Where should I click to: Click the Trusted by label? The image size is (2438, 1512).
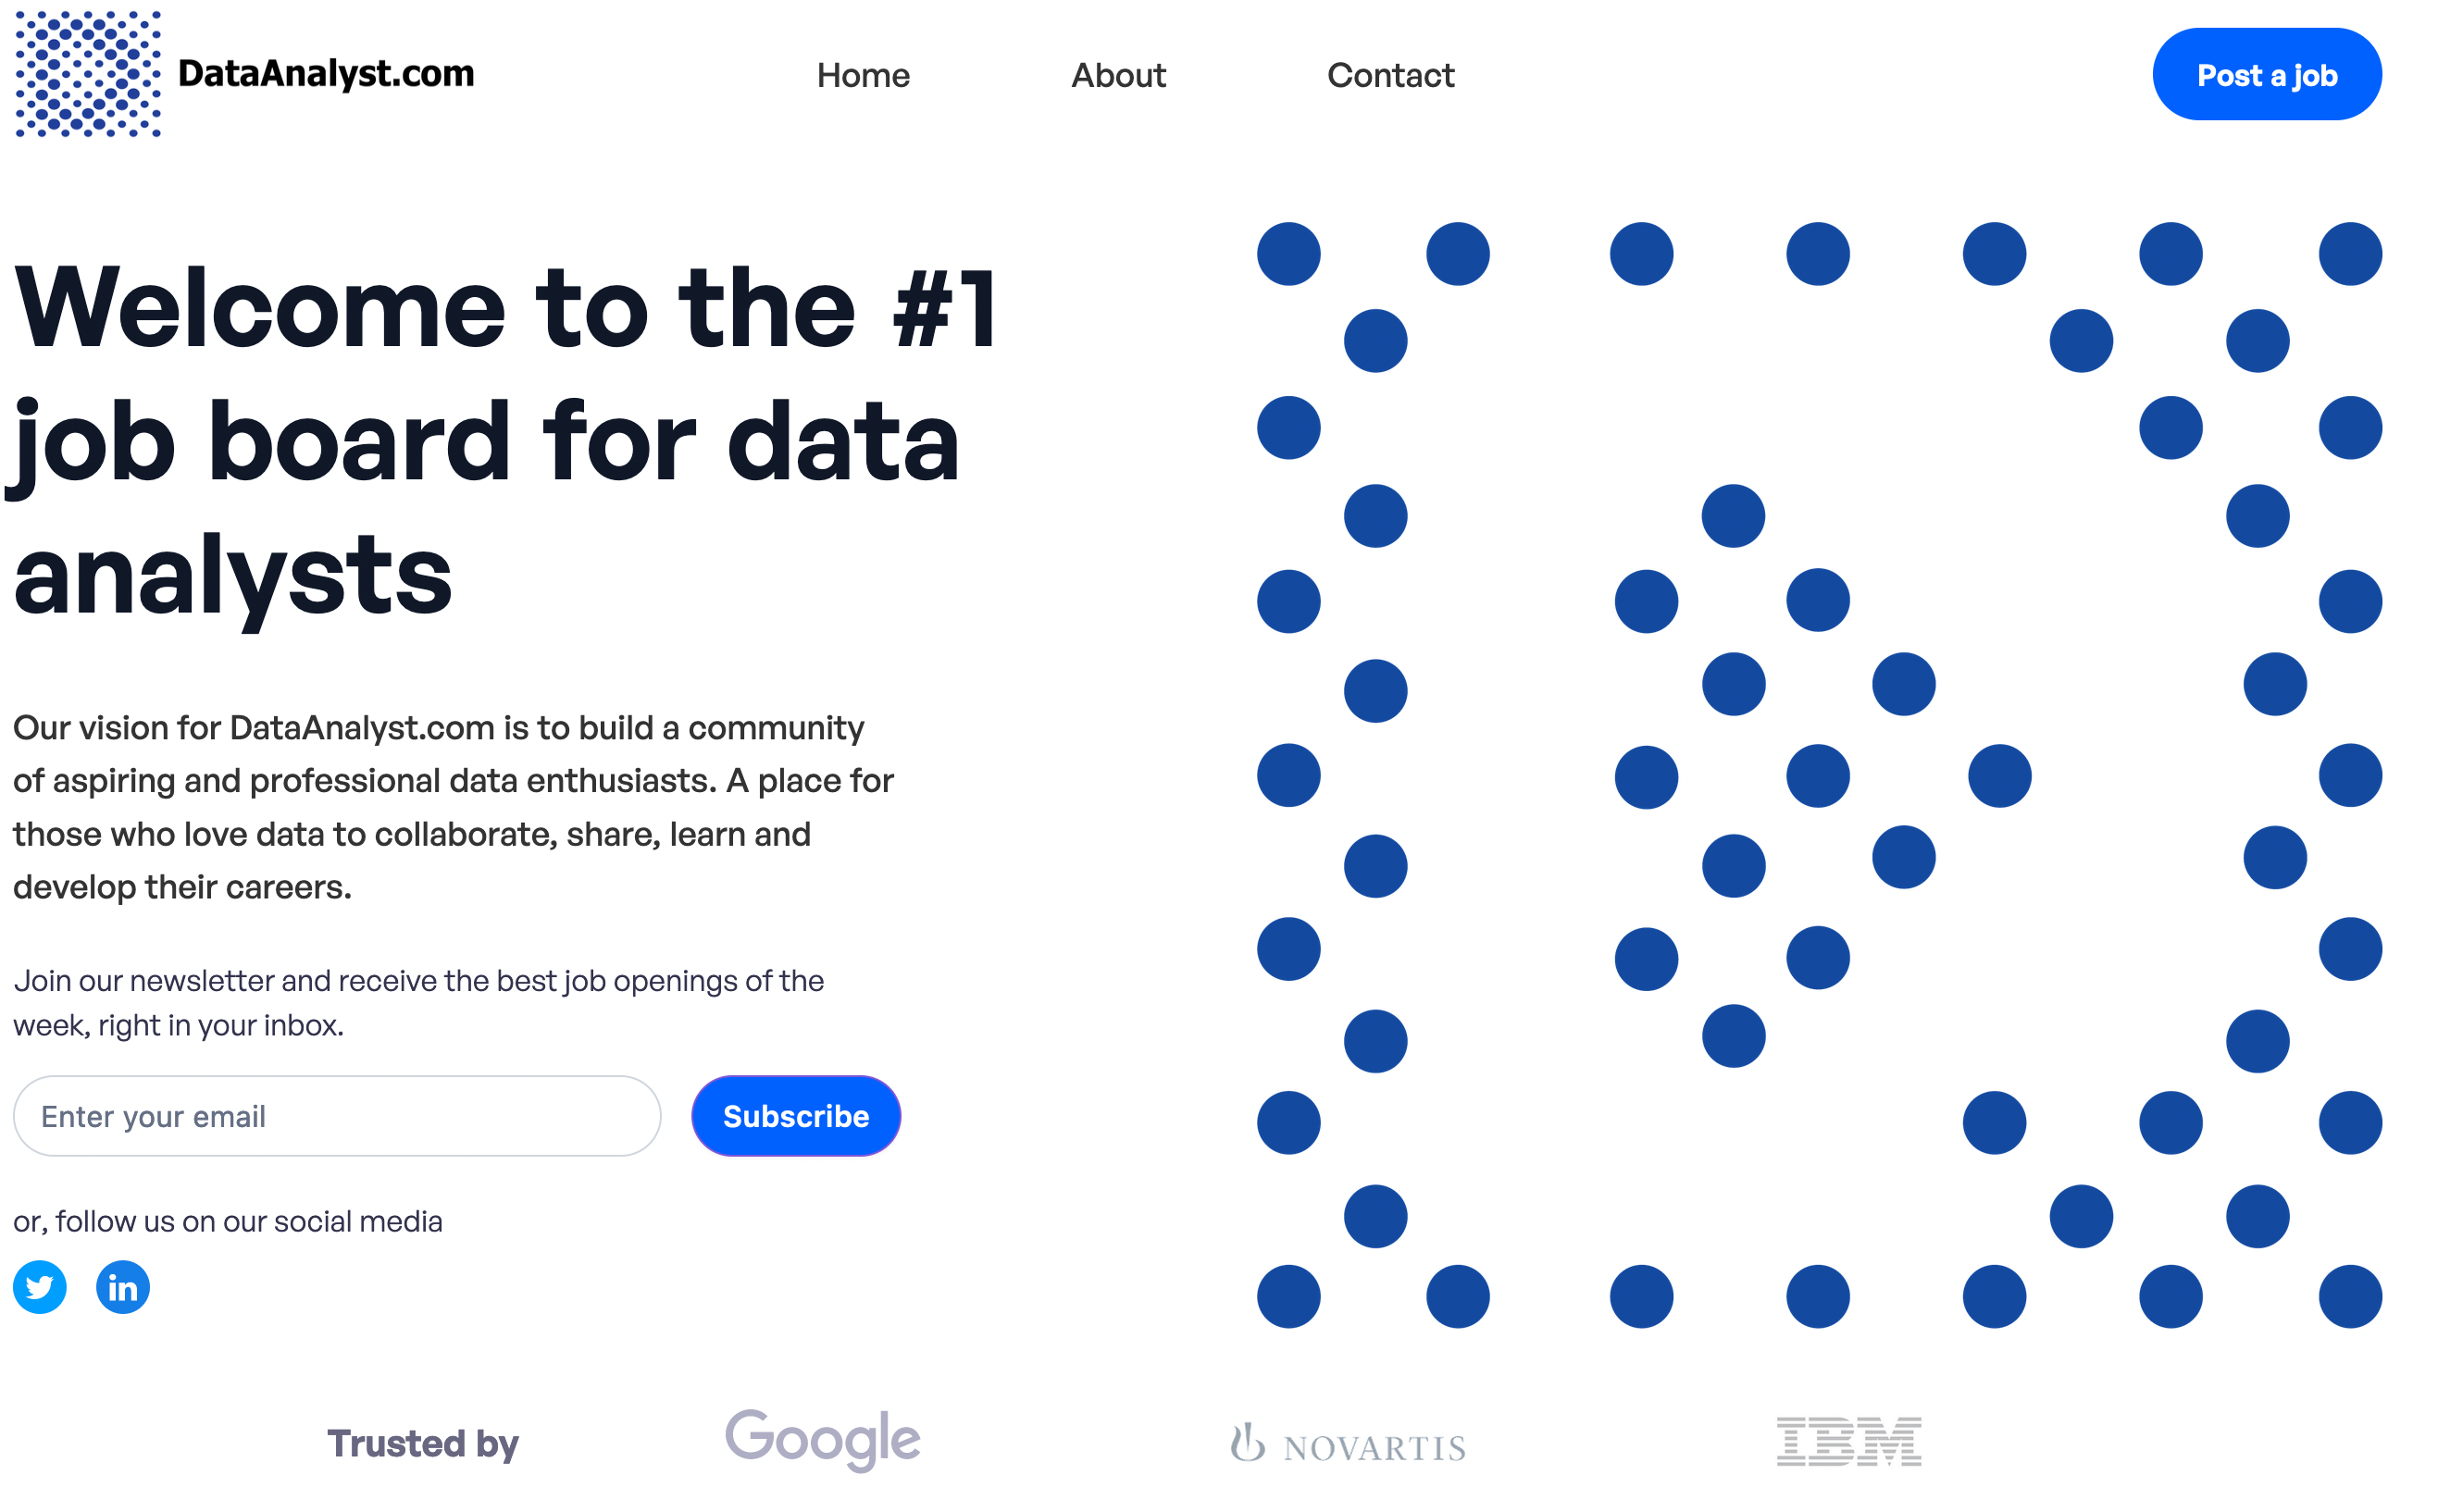click(x=423, y=1443)
